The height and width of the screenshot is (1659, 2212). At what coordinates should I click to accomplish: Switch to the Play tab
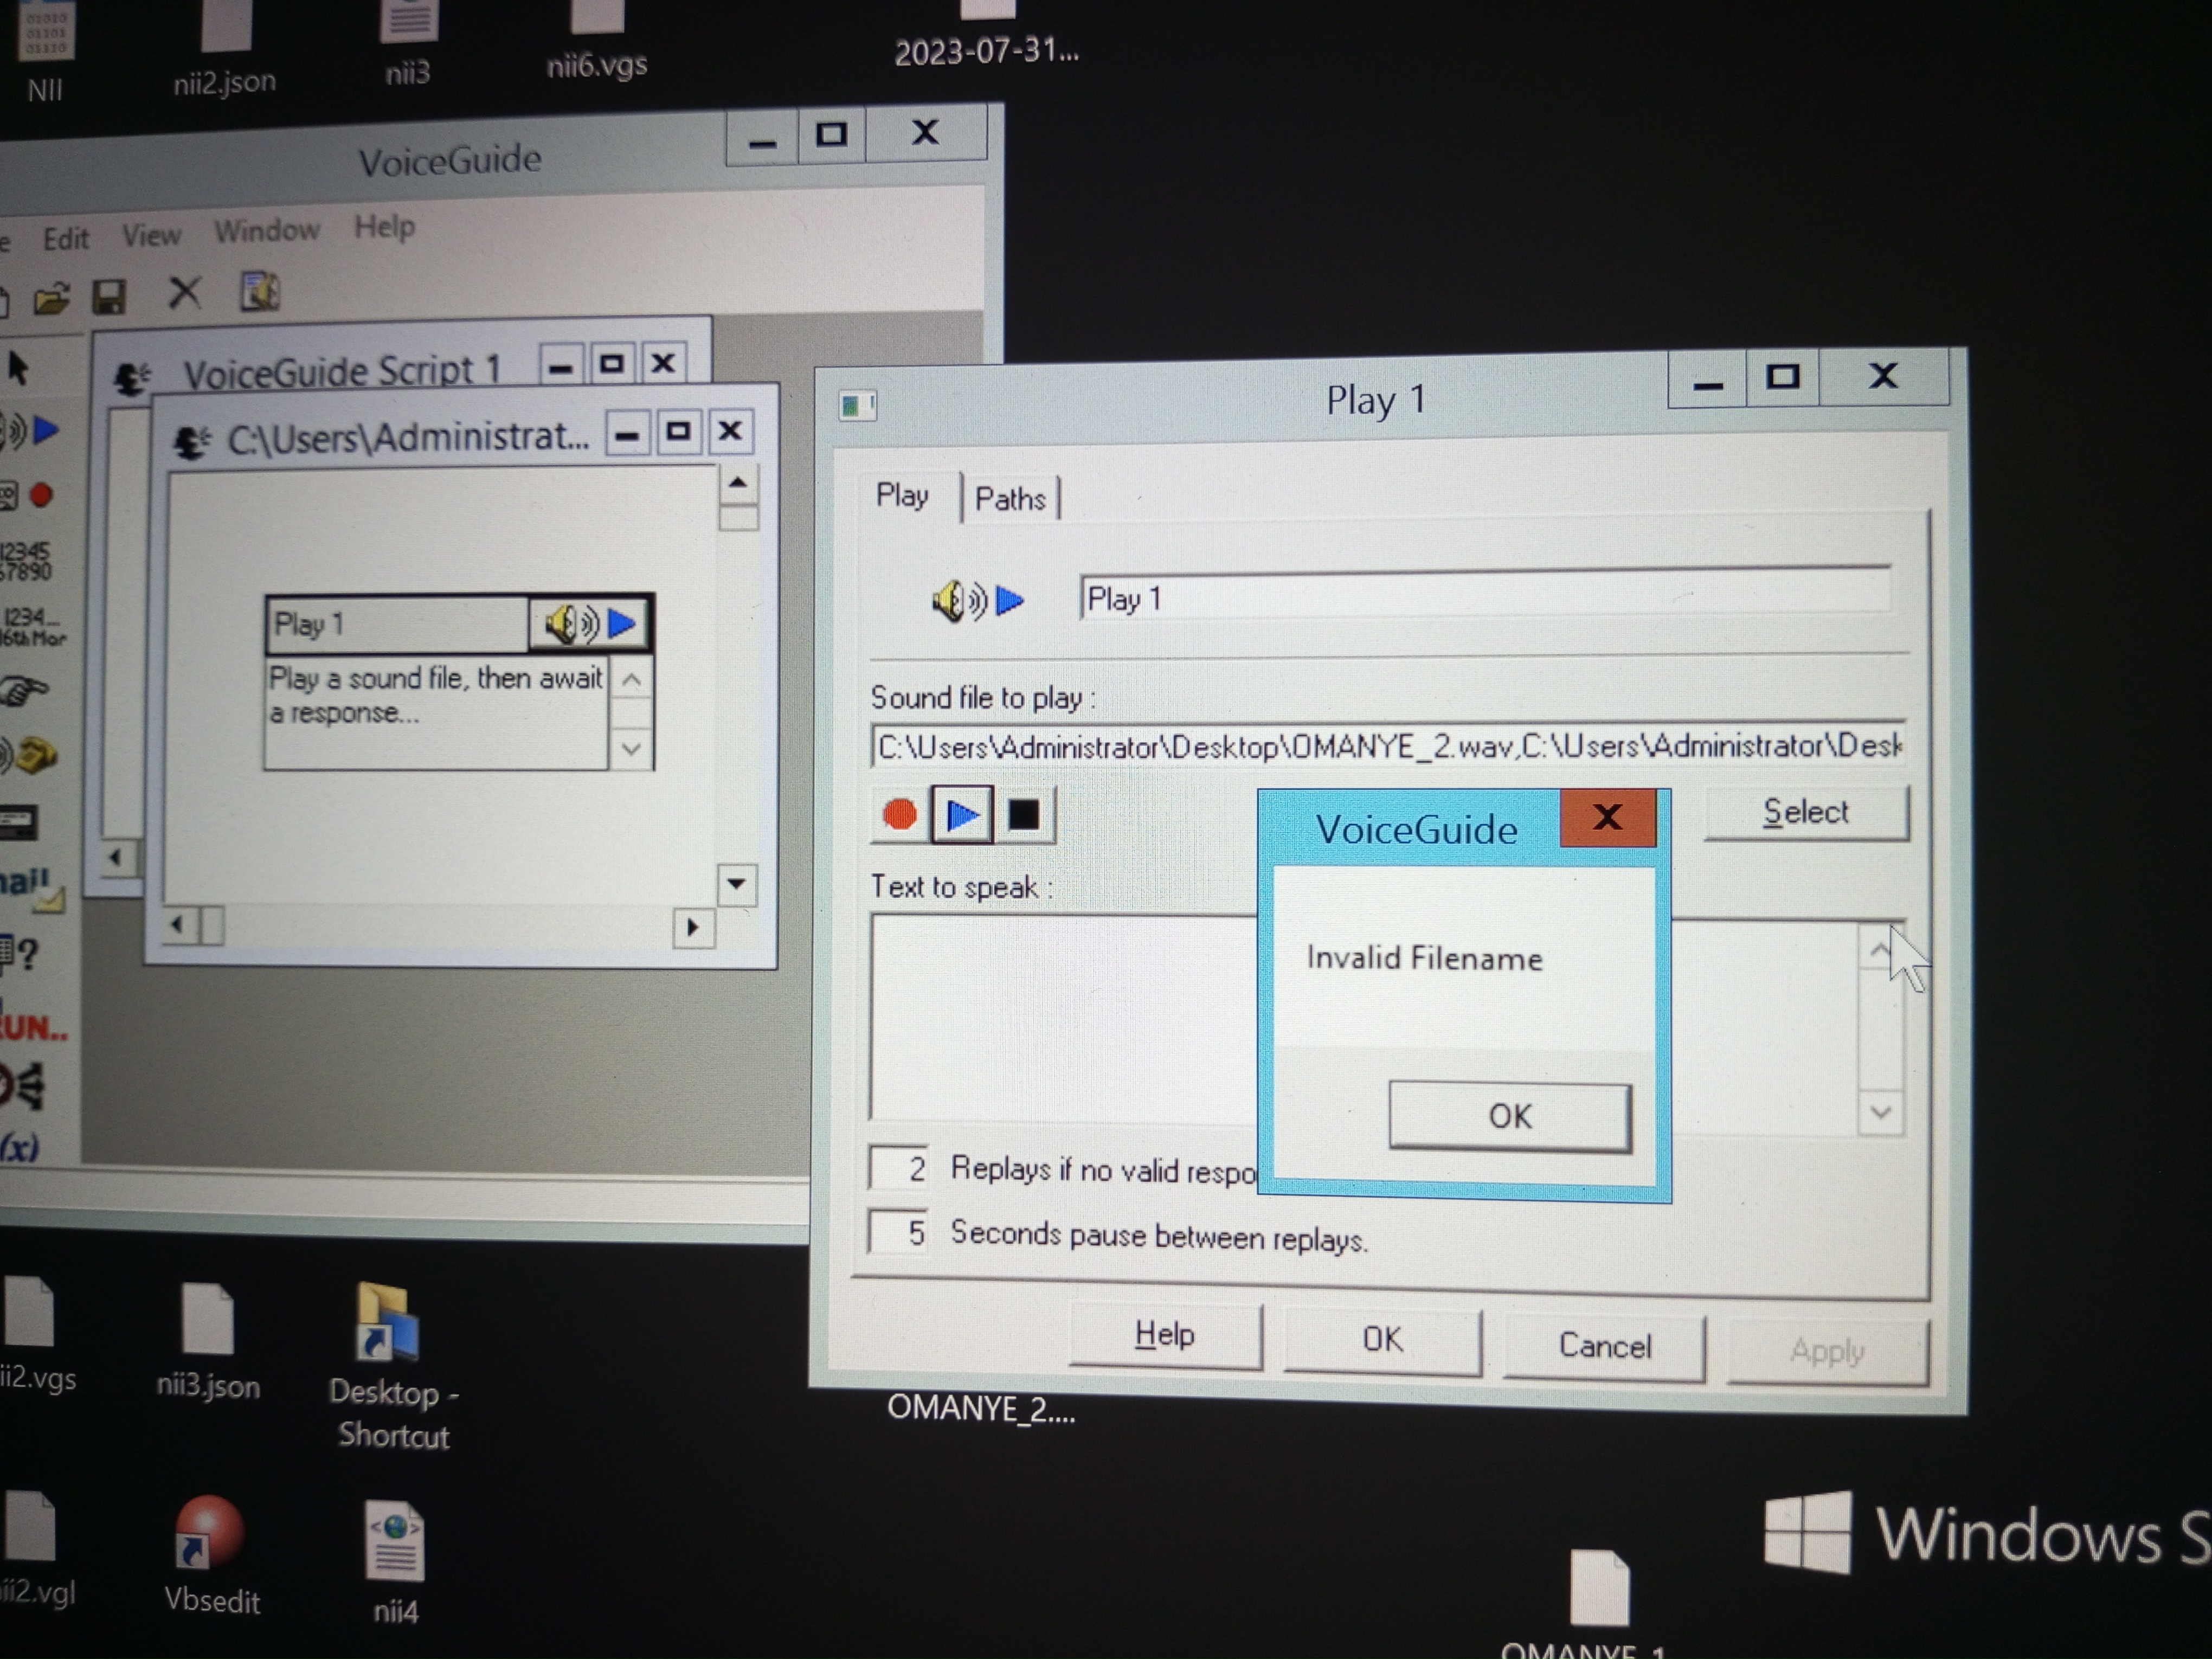click(902, 495)
